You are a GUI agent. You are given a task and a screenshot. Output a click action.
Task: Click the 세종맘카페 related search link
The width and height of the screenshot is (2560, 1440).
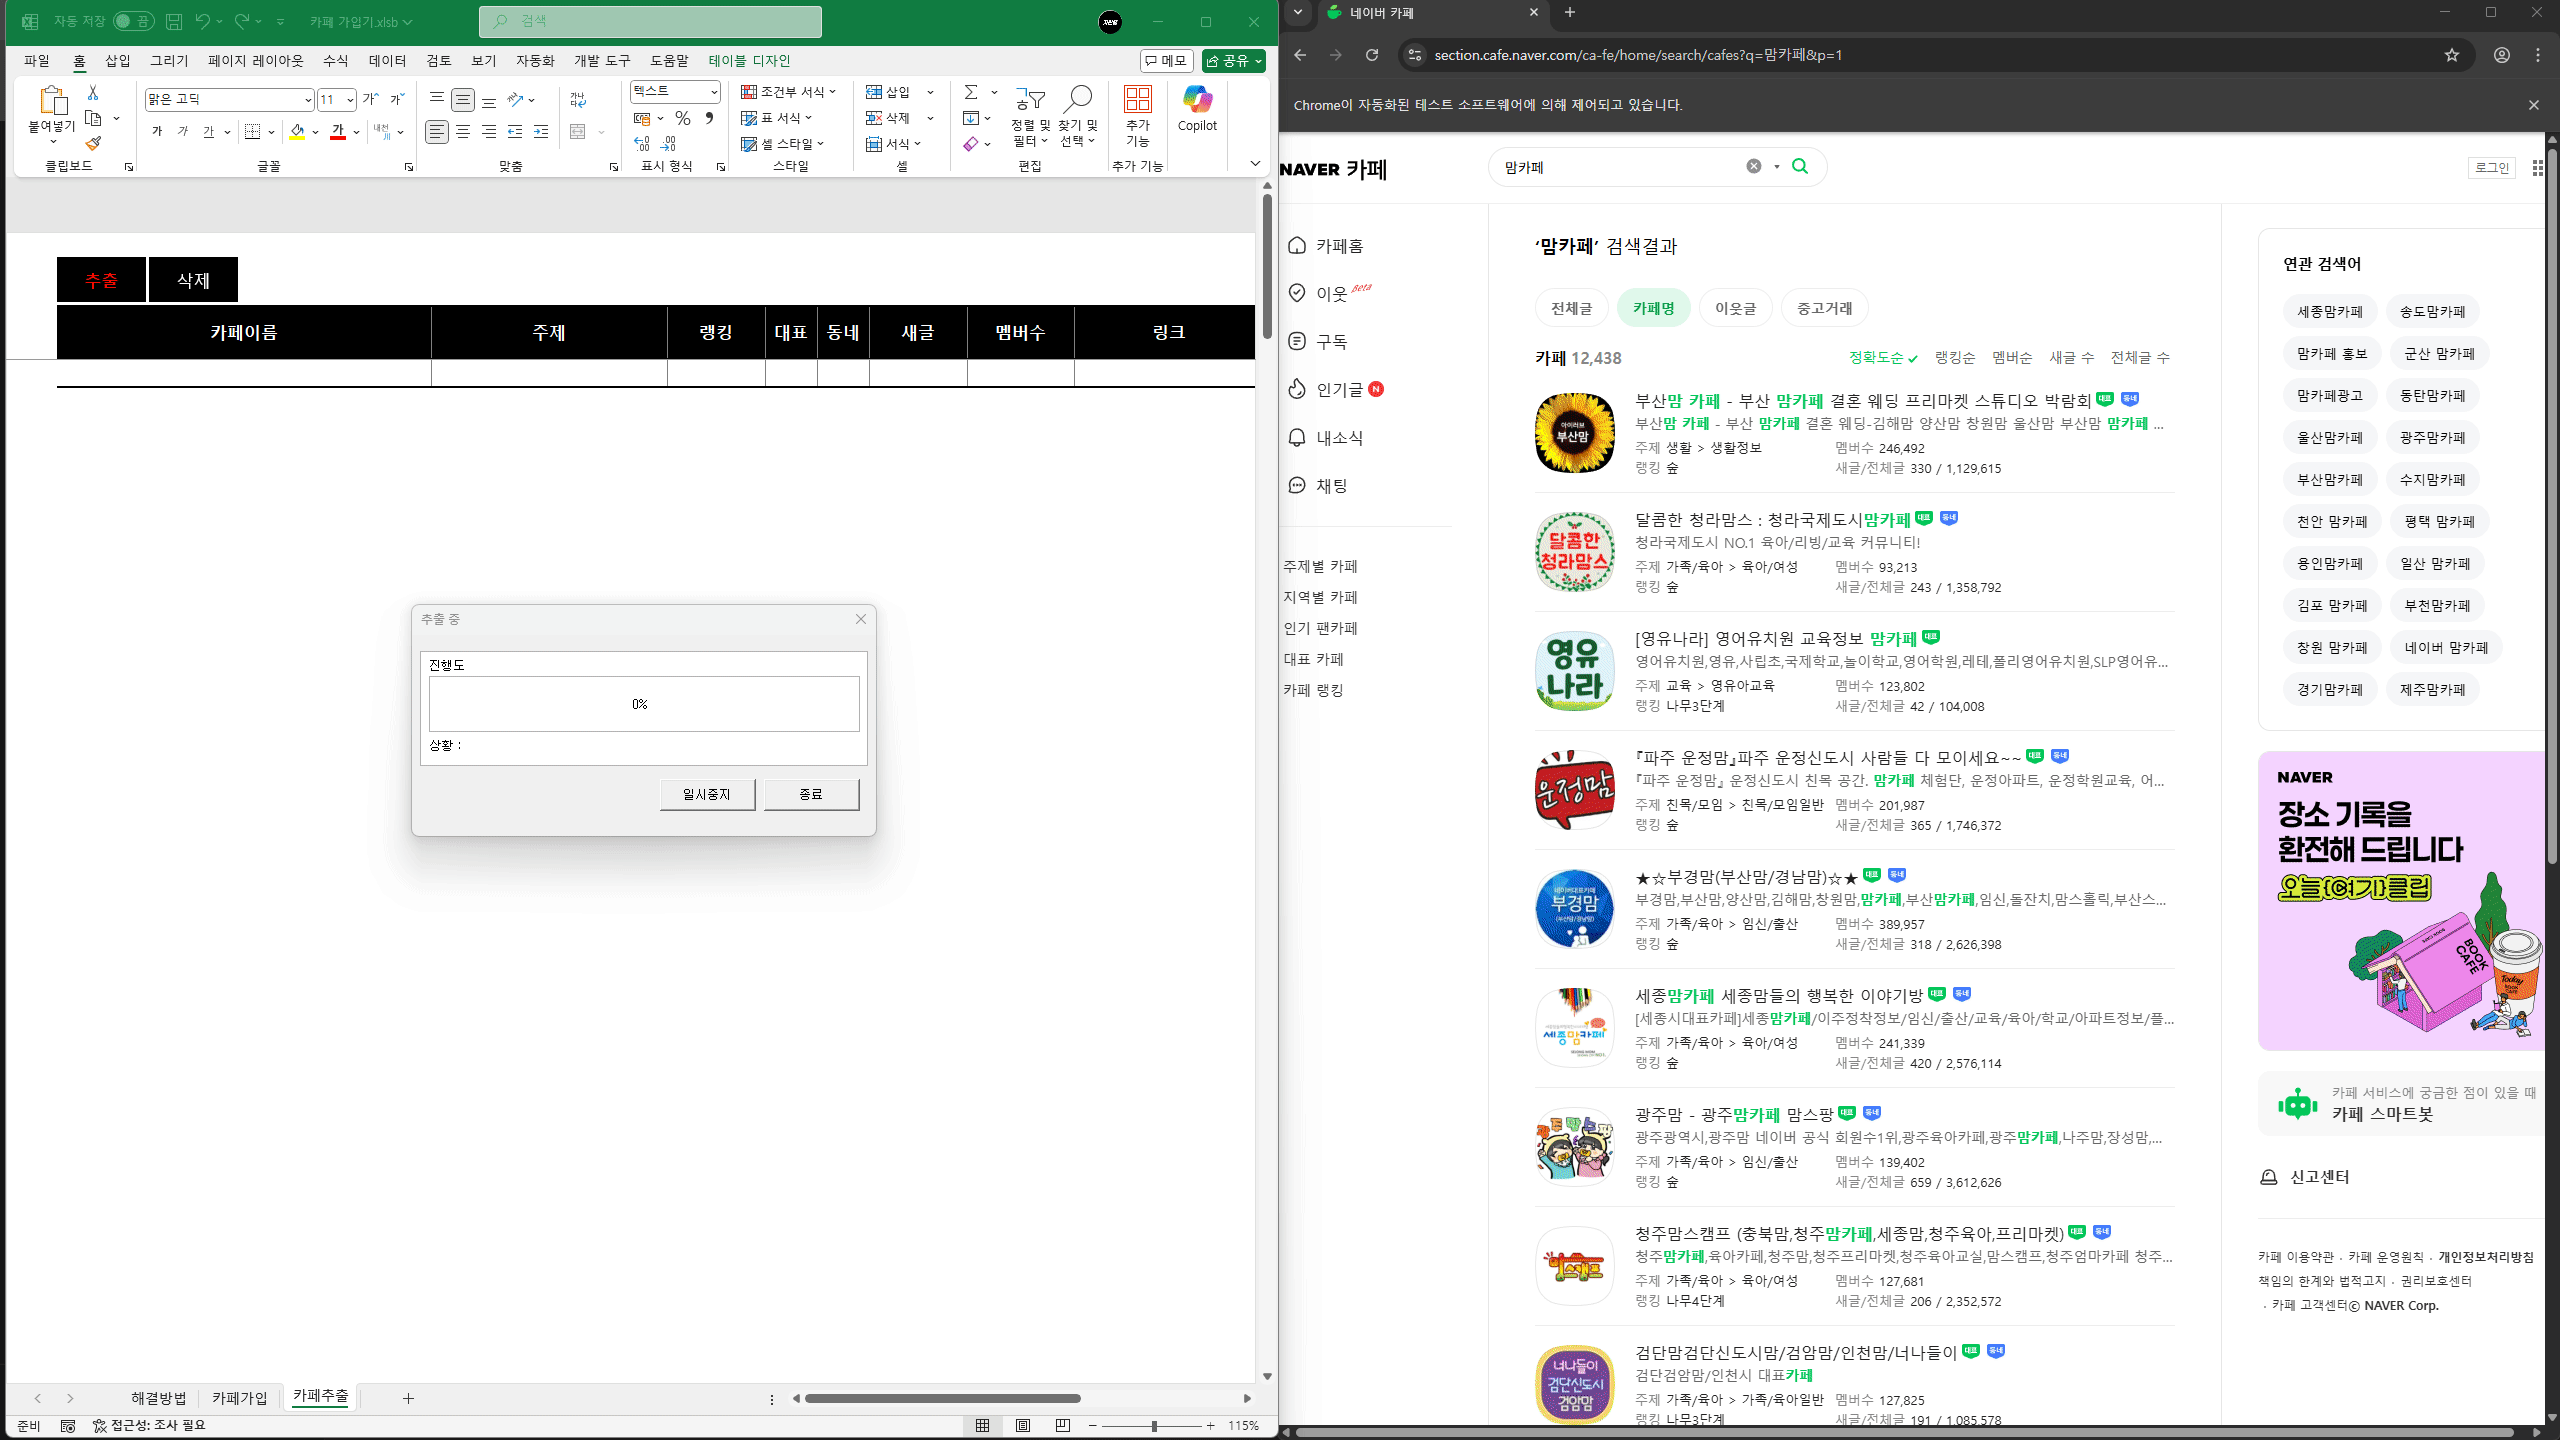click(2329, 311)
